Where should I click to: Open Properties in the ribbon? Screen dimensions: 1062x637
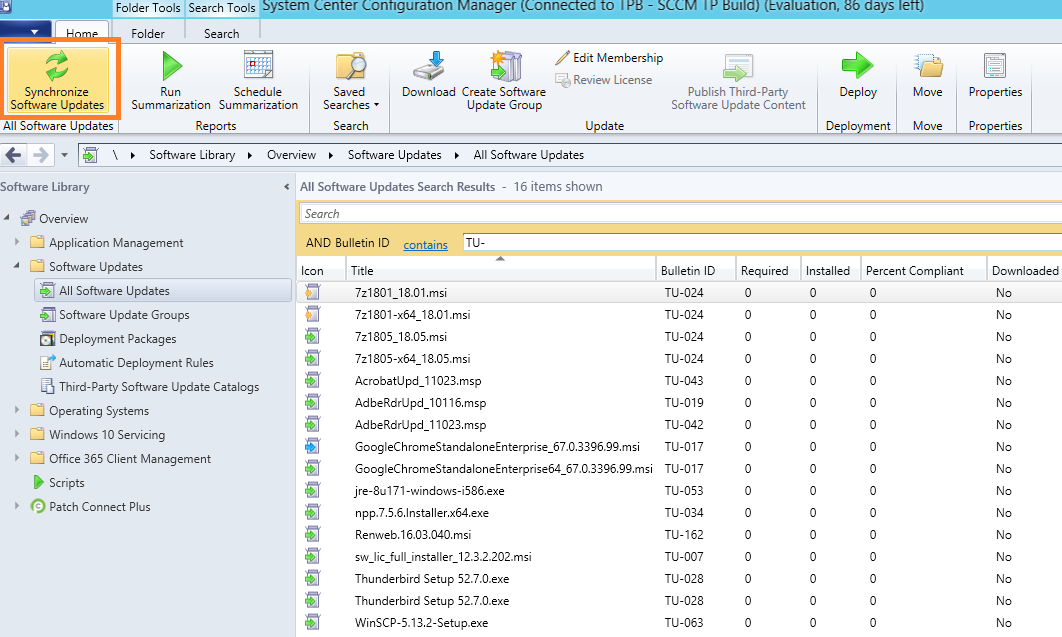(995, 67)
